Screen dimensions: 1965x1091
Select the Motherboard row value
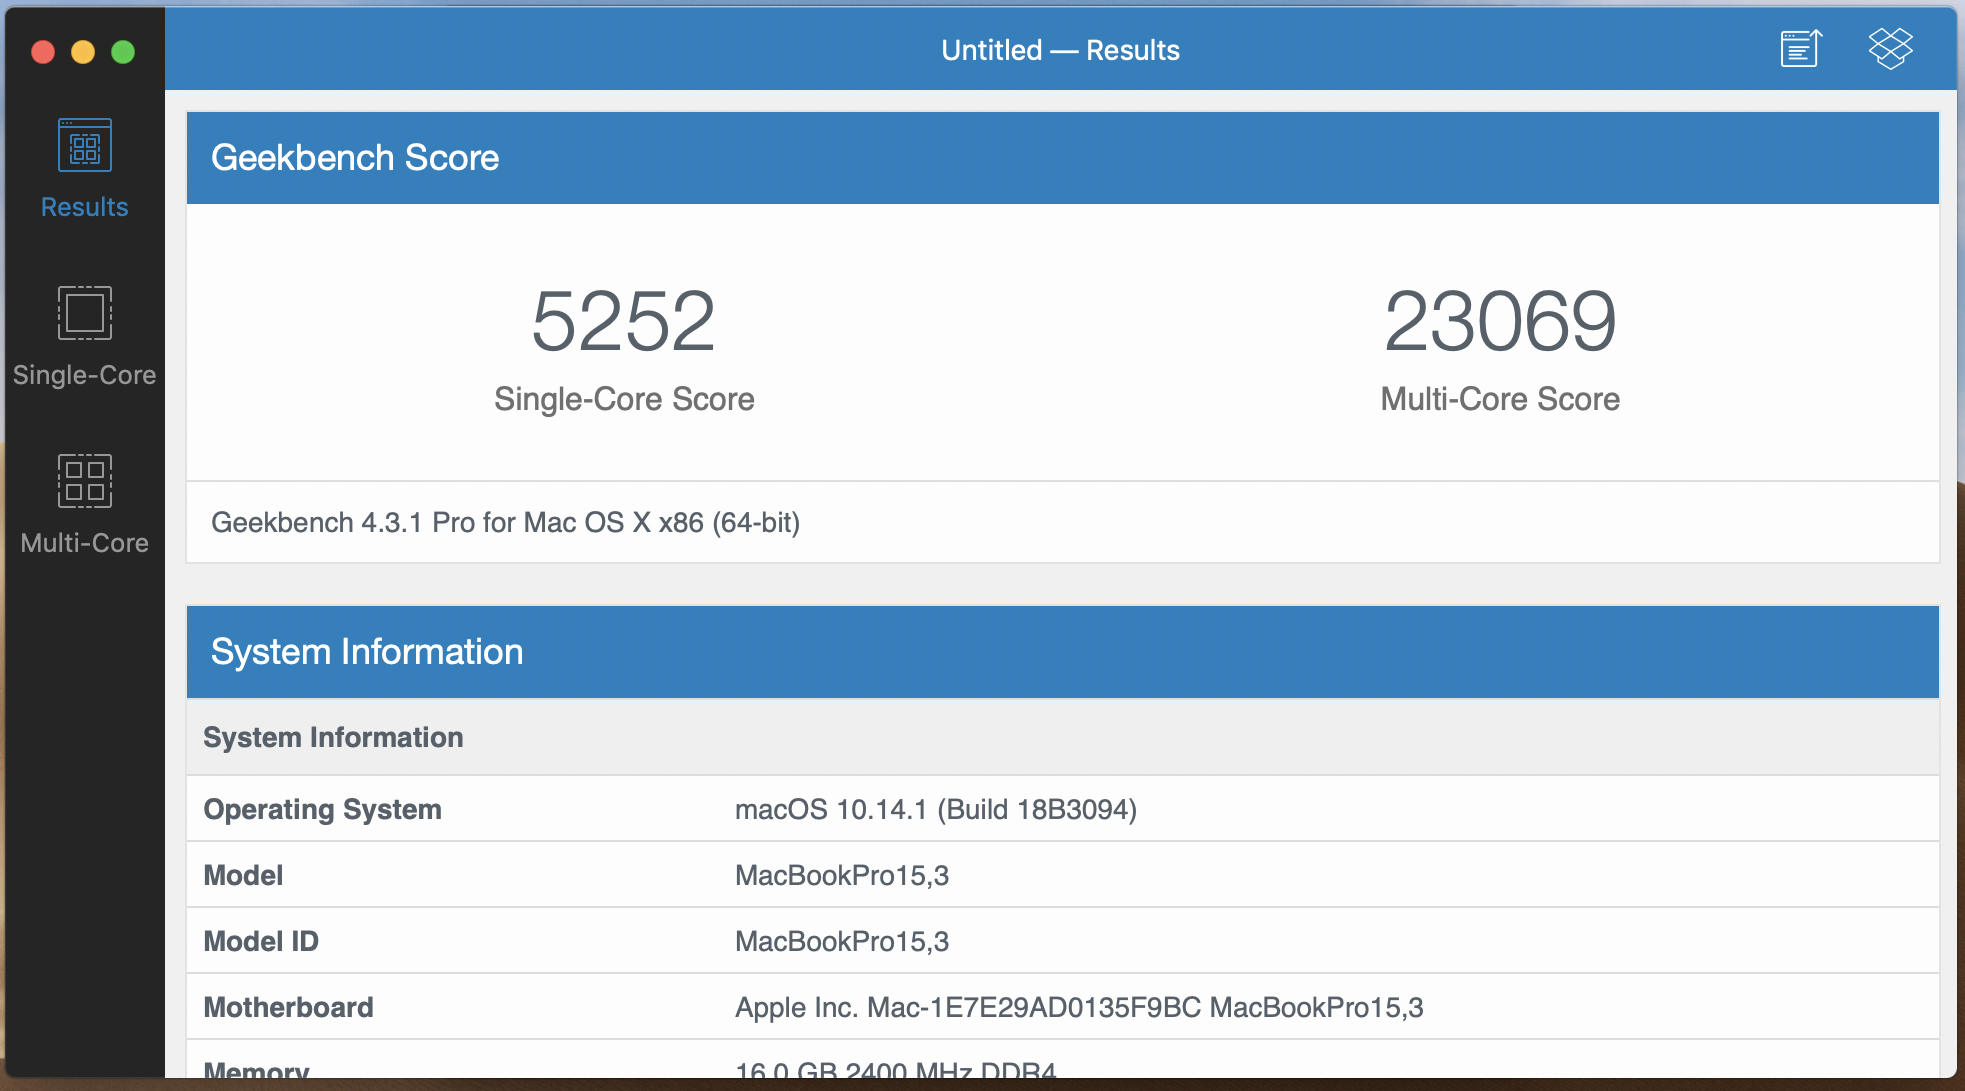tap(1078, 1007)
